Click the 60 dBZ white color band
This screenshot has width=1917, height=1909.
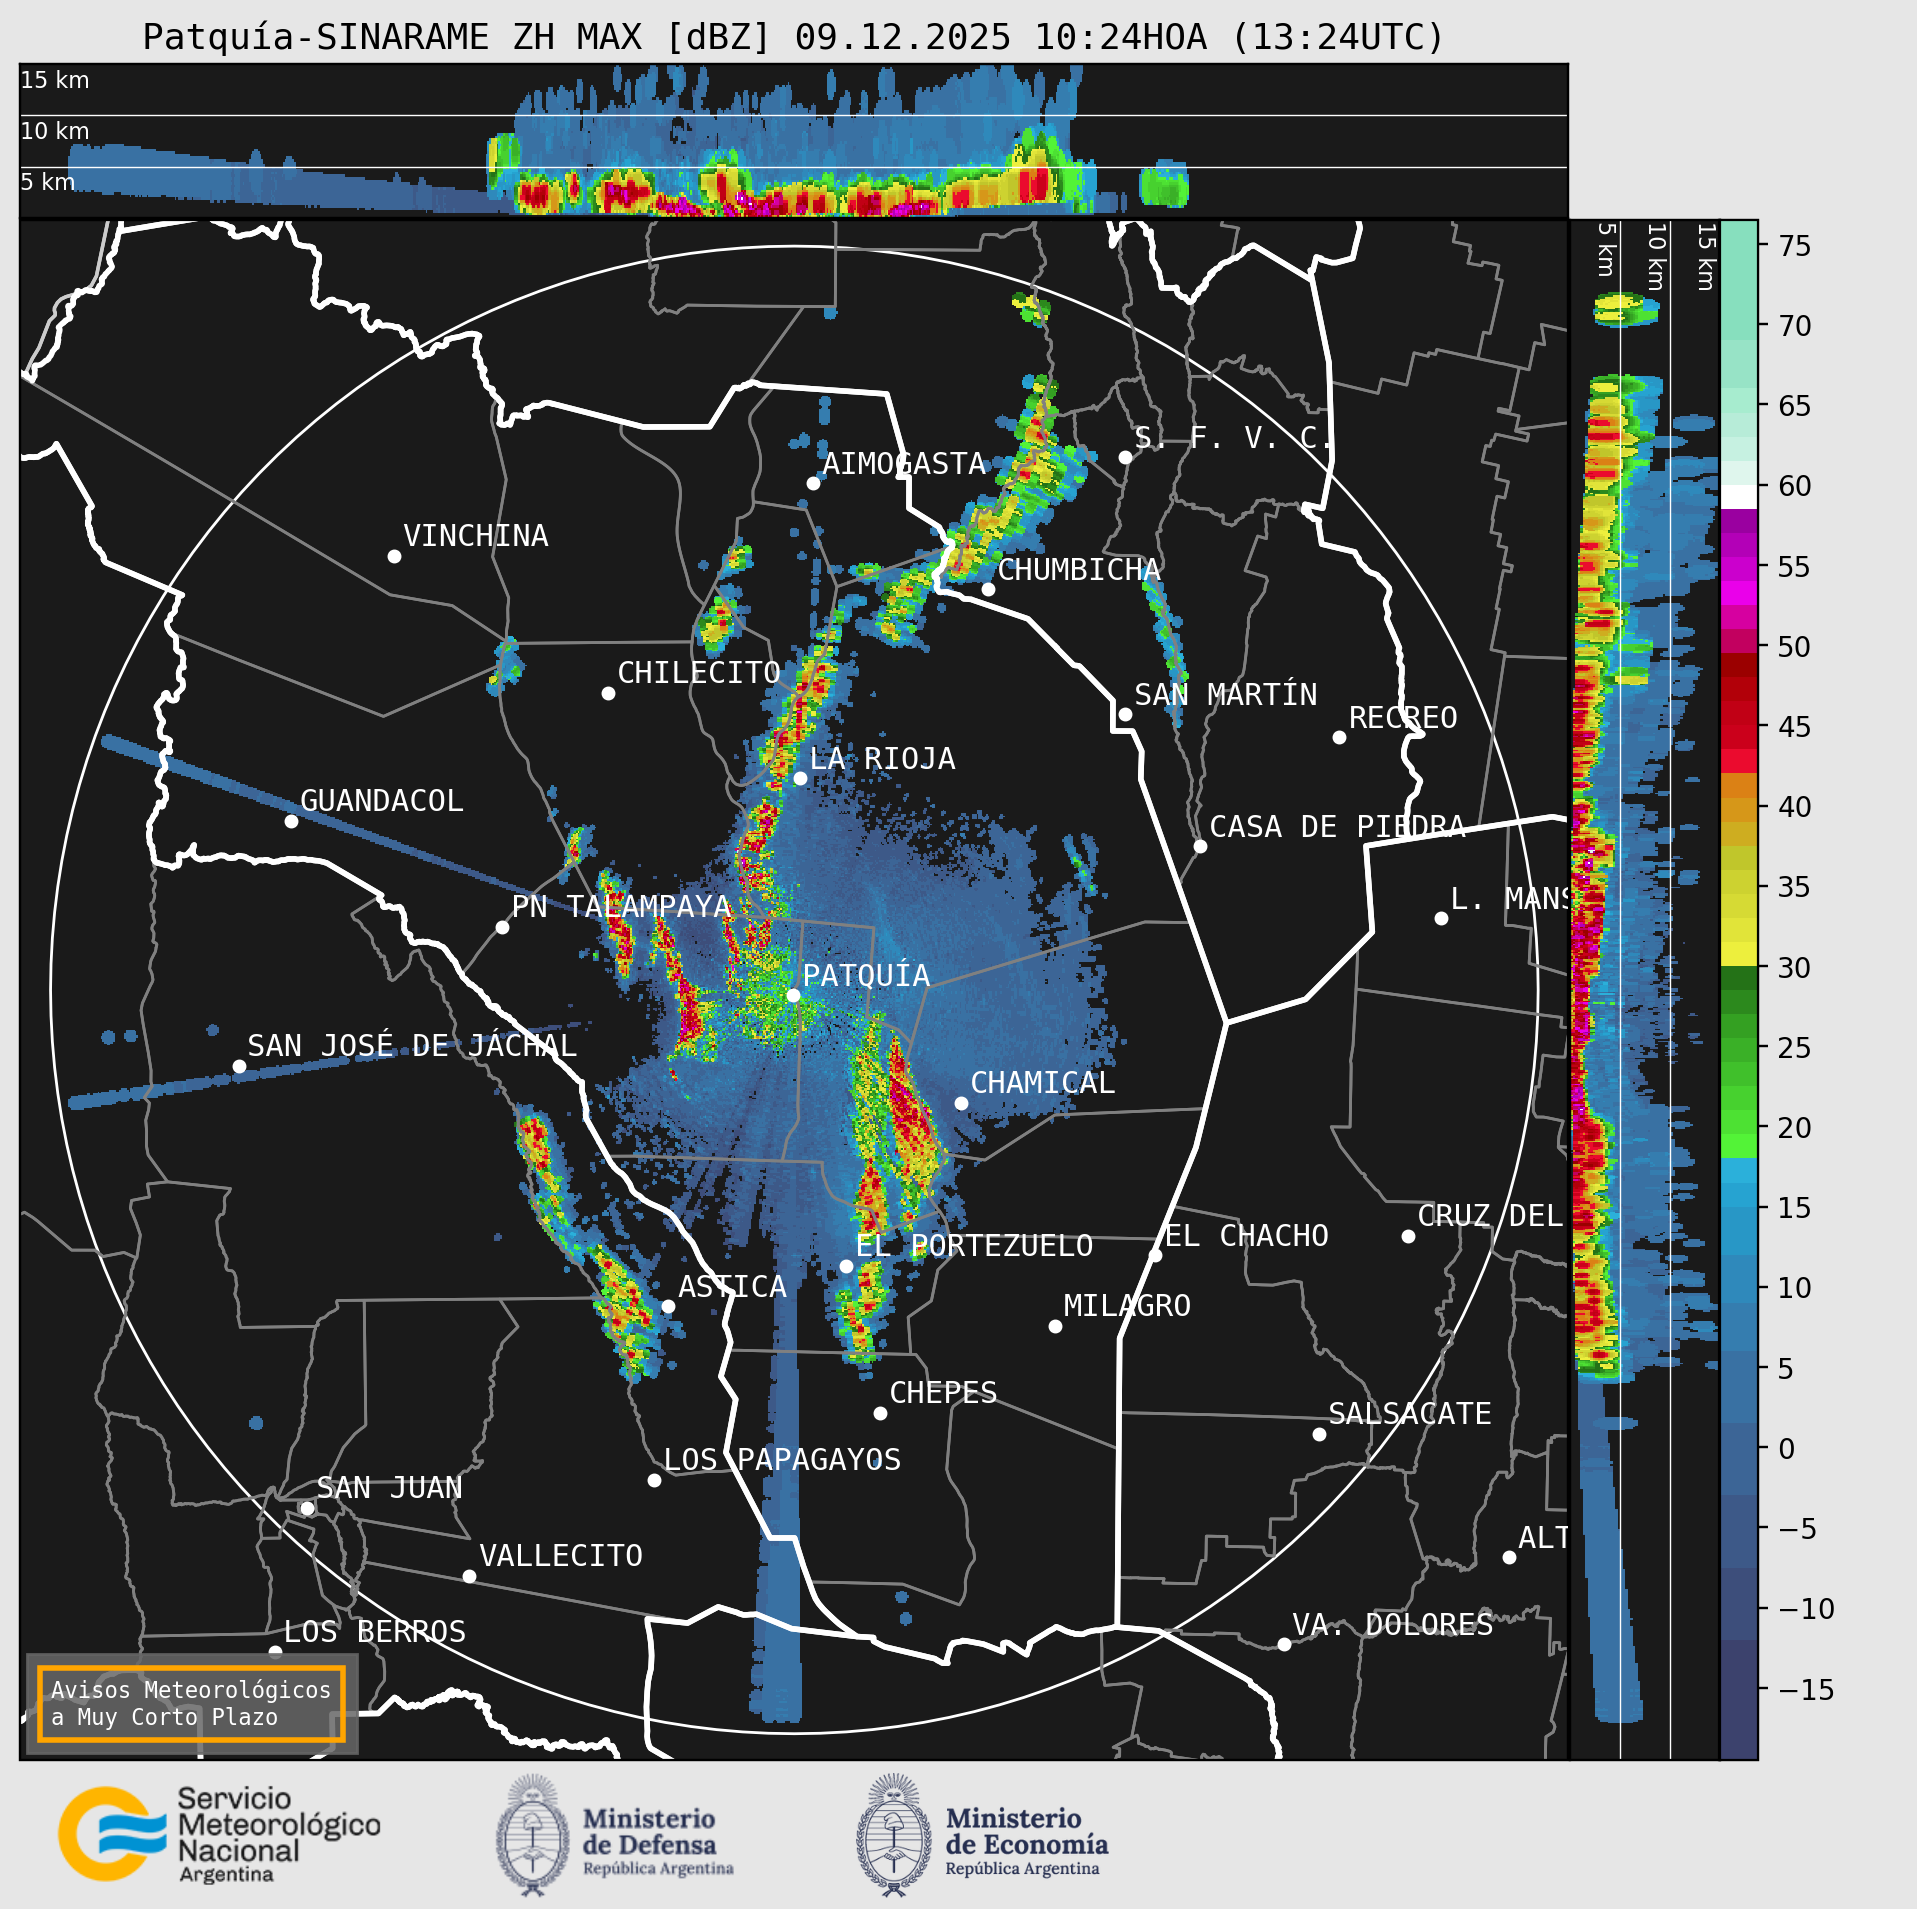(x=1739, y=497)
